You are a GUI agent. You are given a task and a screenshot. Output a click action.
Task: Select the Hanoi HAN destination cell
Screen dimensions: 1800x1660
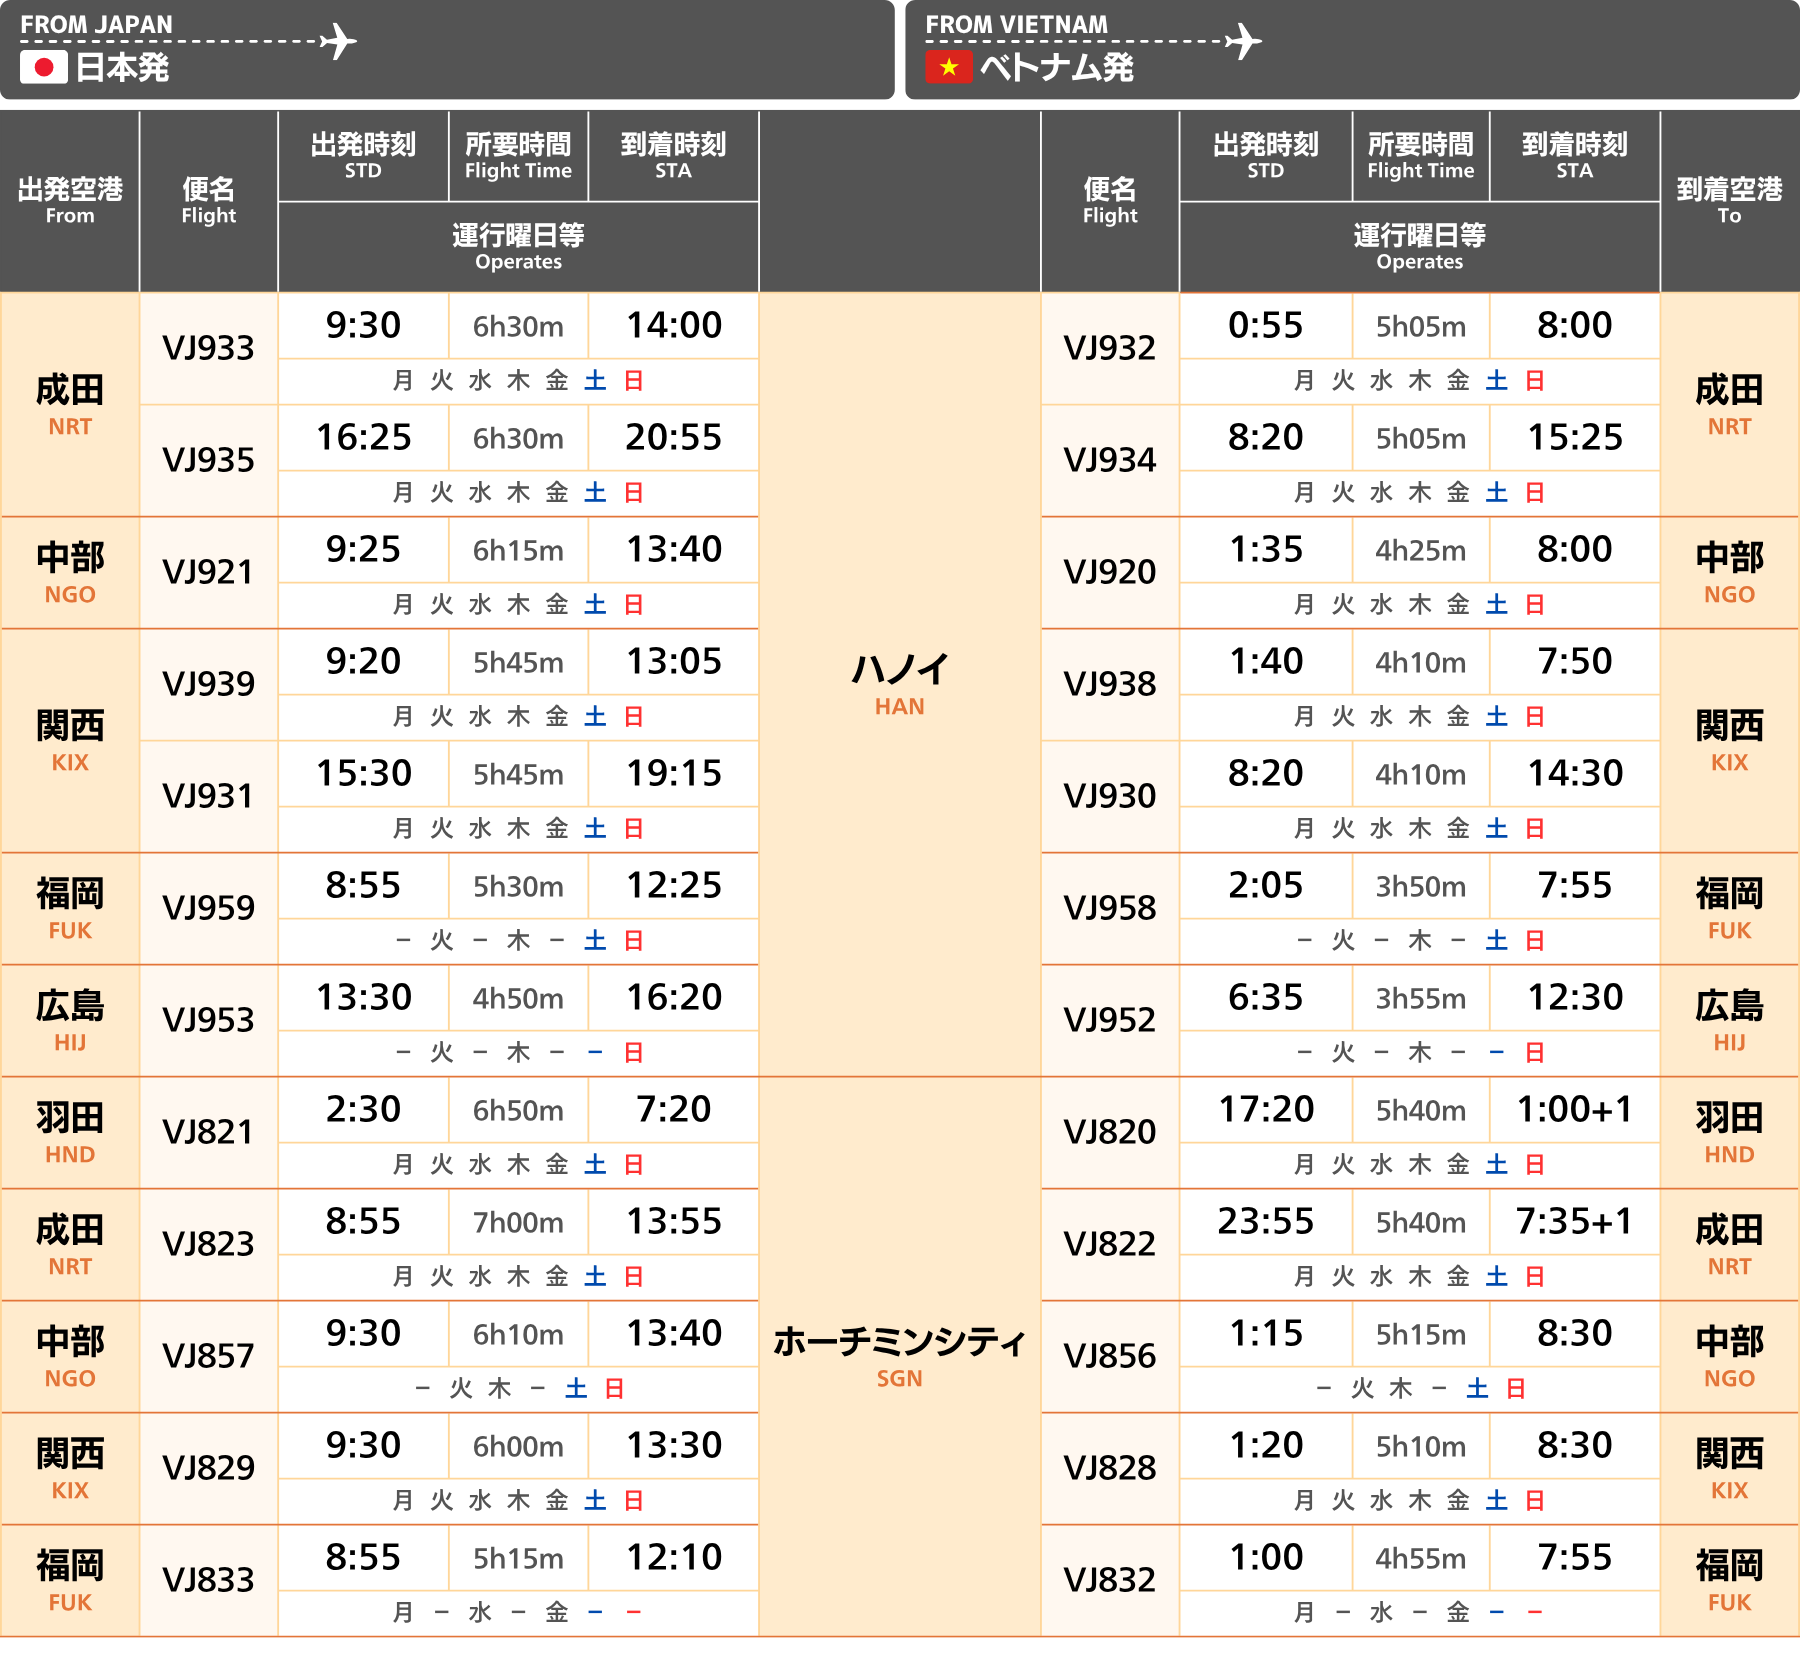[x=899, y=684]
